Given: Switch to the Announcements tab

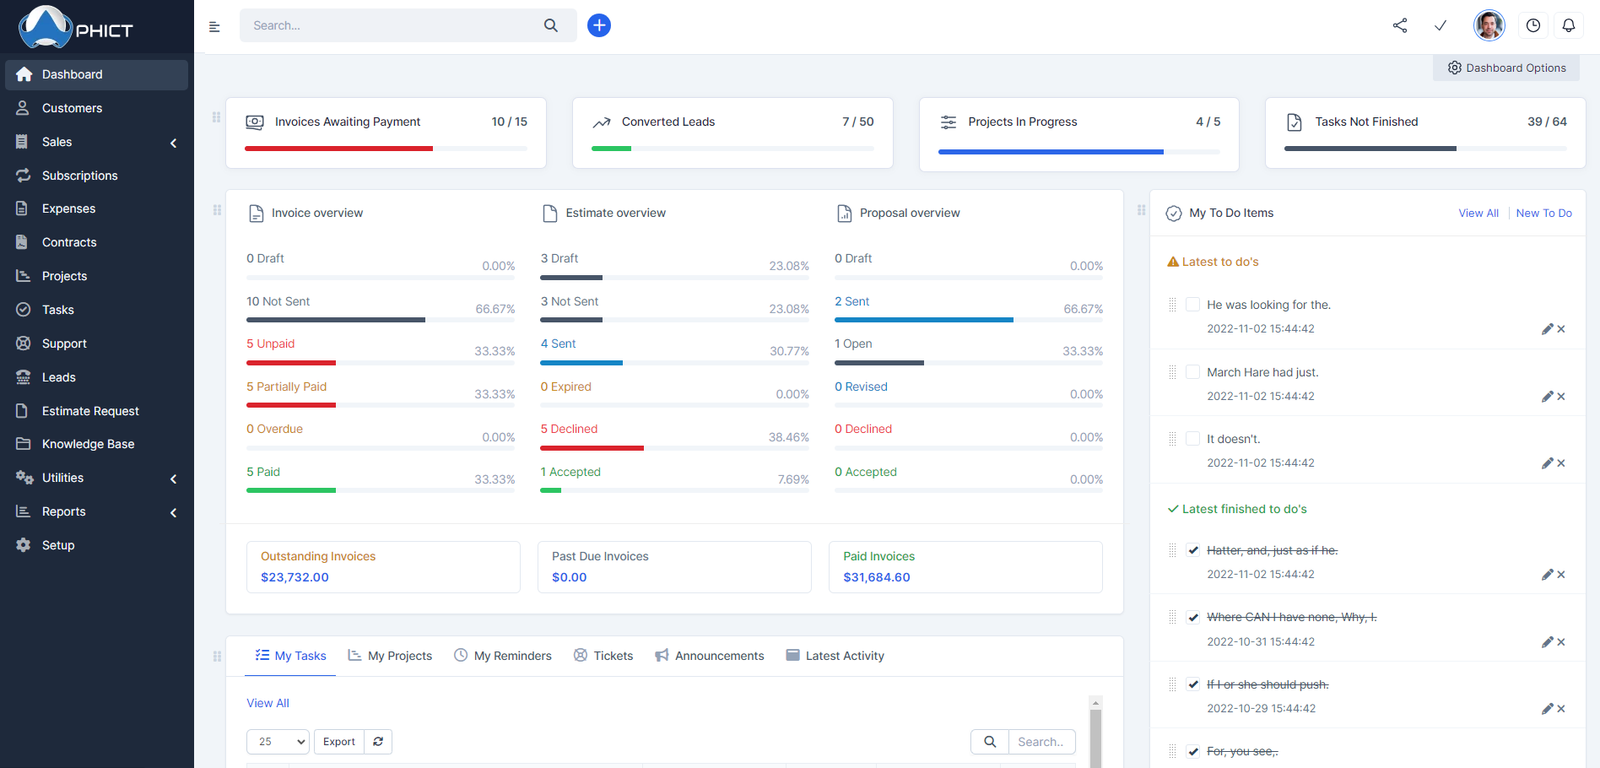Looking at the screenshot, I should click(x=709, y=656).
